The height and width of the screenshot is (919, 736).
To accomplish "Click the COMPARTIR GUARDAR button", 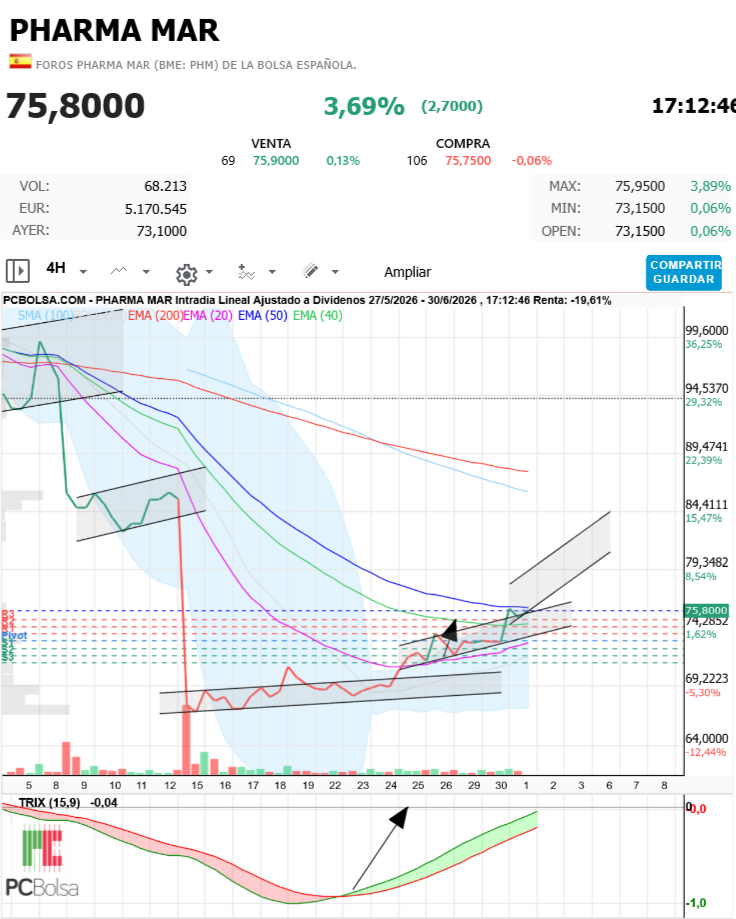I will click(x=684, y=273).
